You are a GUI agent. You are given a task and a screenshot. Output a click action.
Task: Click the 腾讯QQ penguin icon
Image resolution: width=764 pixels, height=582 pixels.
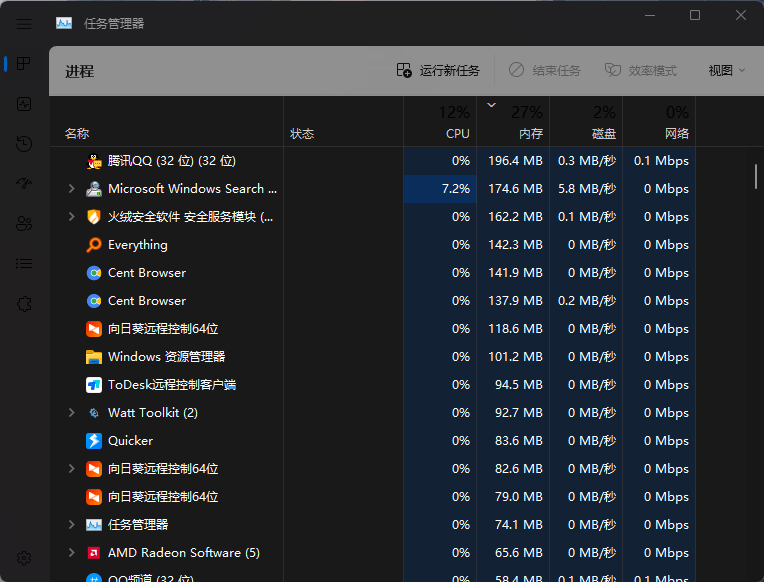[94, 161]
